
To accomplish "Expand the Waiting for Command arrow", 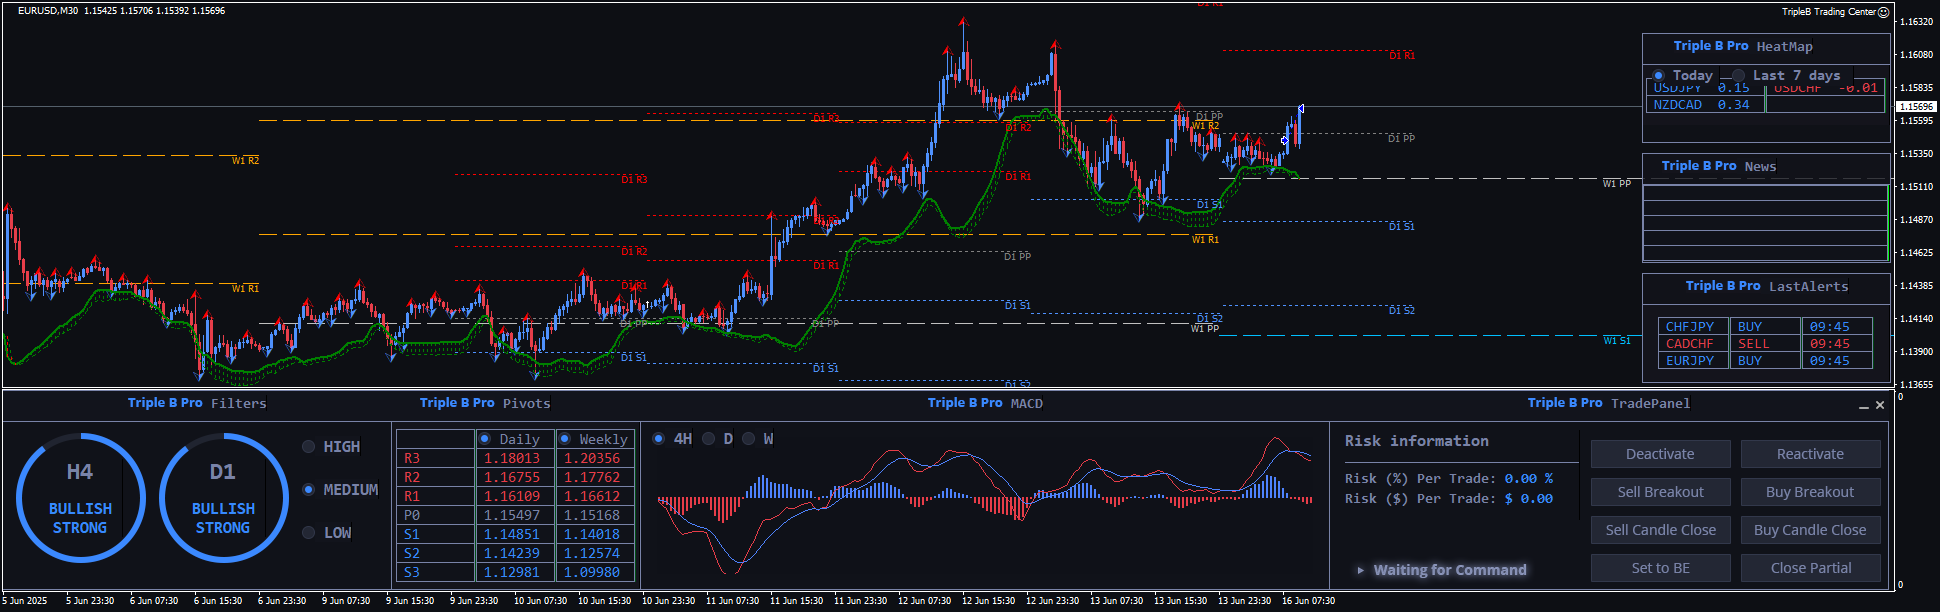I will click(x=1360, y=570).
